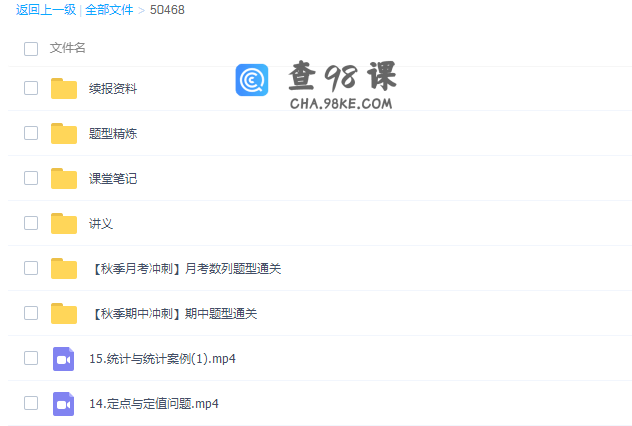This screenshot has width=632, height=426.
Task: Click video icon for 14.定点与定值问题.mp4
Action: 64,404
